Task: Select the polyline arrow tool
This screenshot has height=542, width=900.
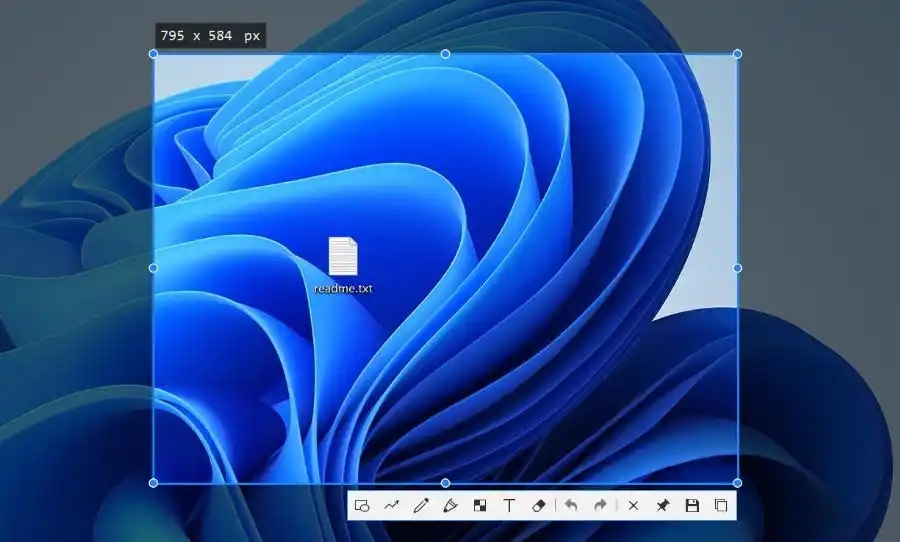Action: (391, 506)
